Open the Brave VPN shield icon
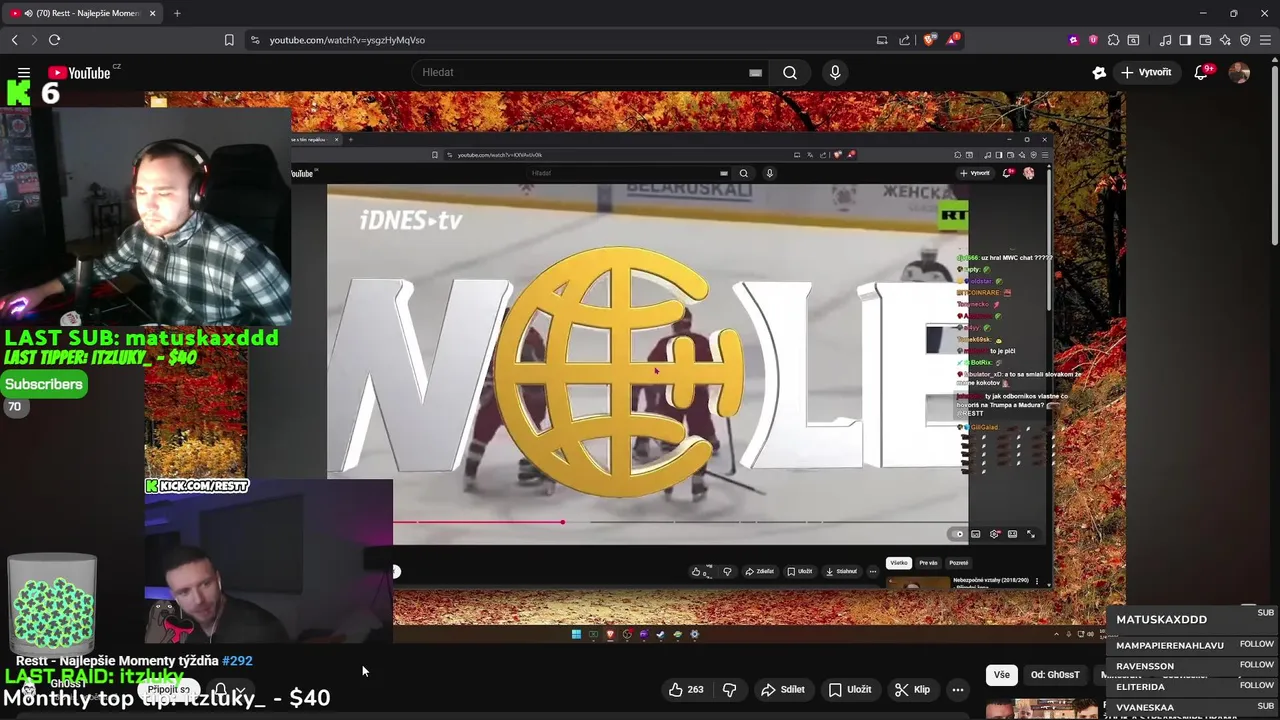 pos(1245,40)
